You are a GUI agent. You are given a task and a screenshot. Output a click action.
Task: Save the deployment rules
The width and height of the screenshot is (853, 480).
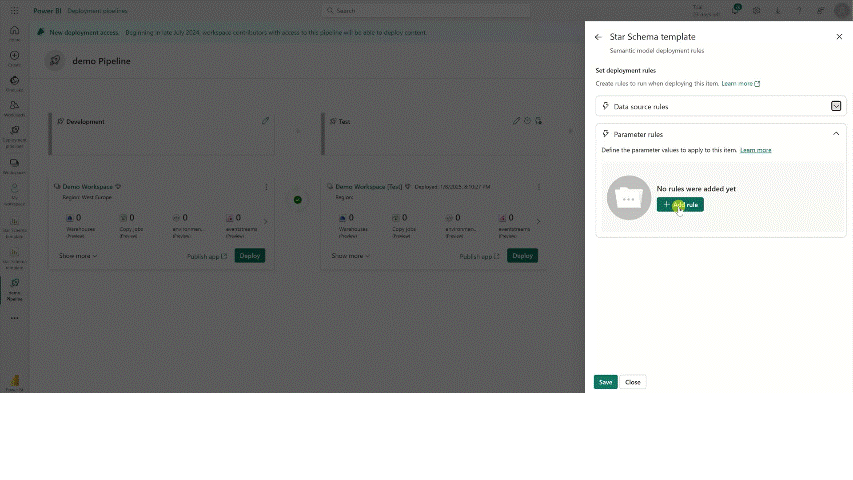pos(605,382)
